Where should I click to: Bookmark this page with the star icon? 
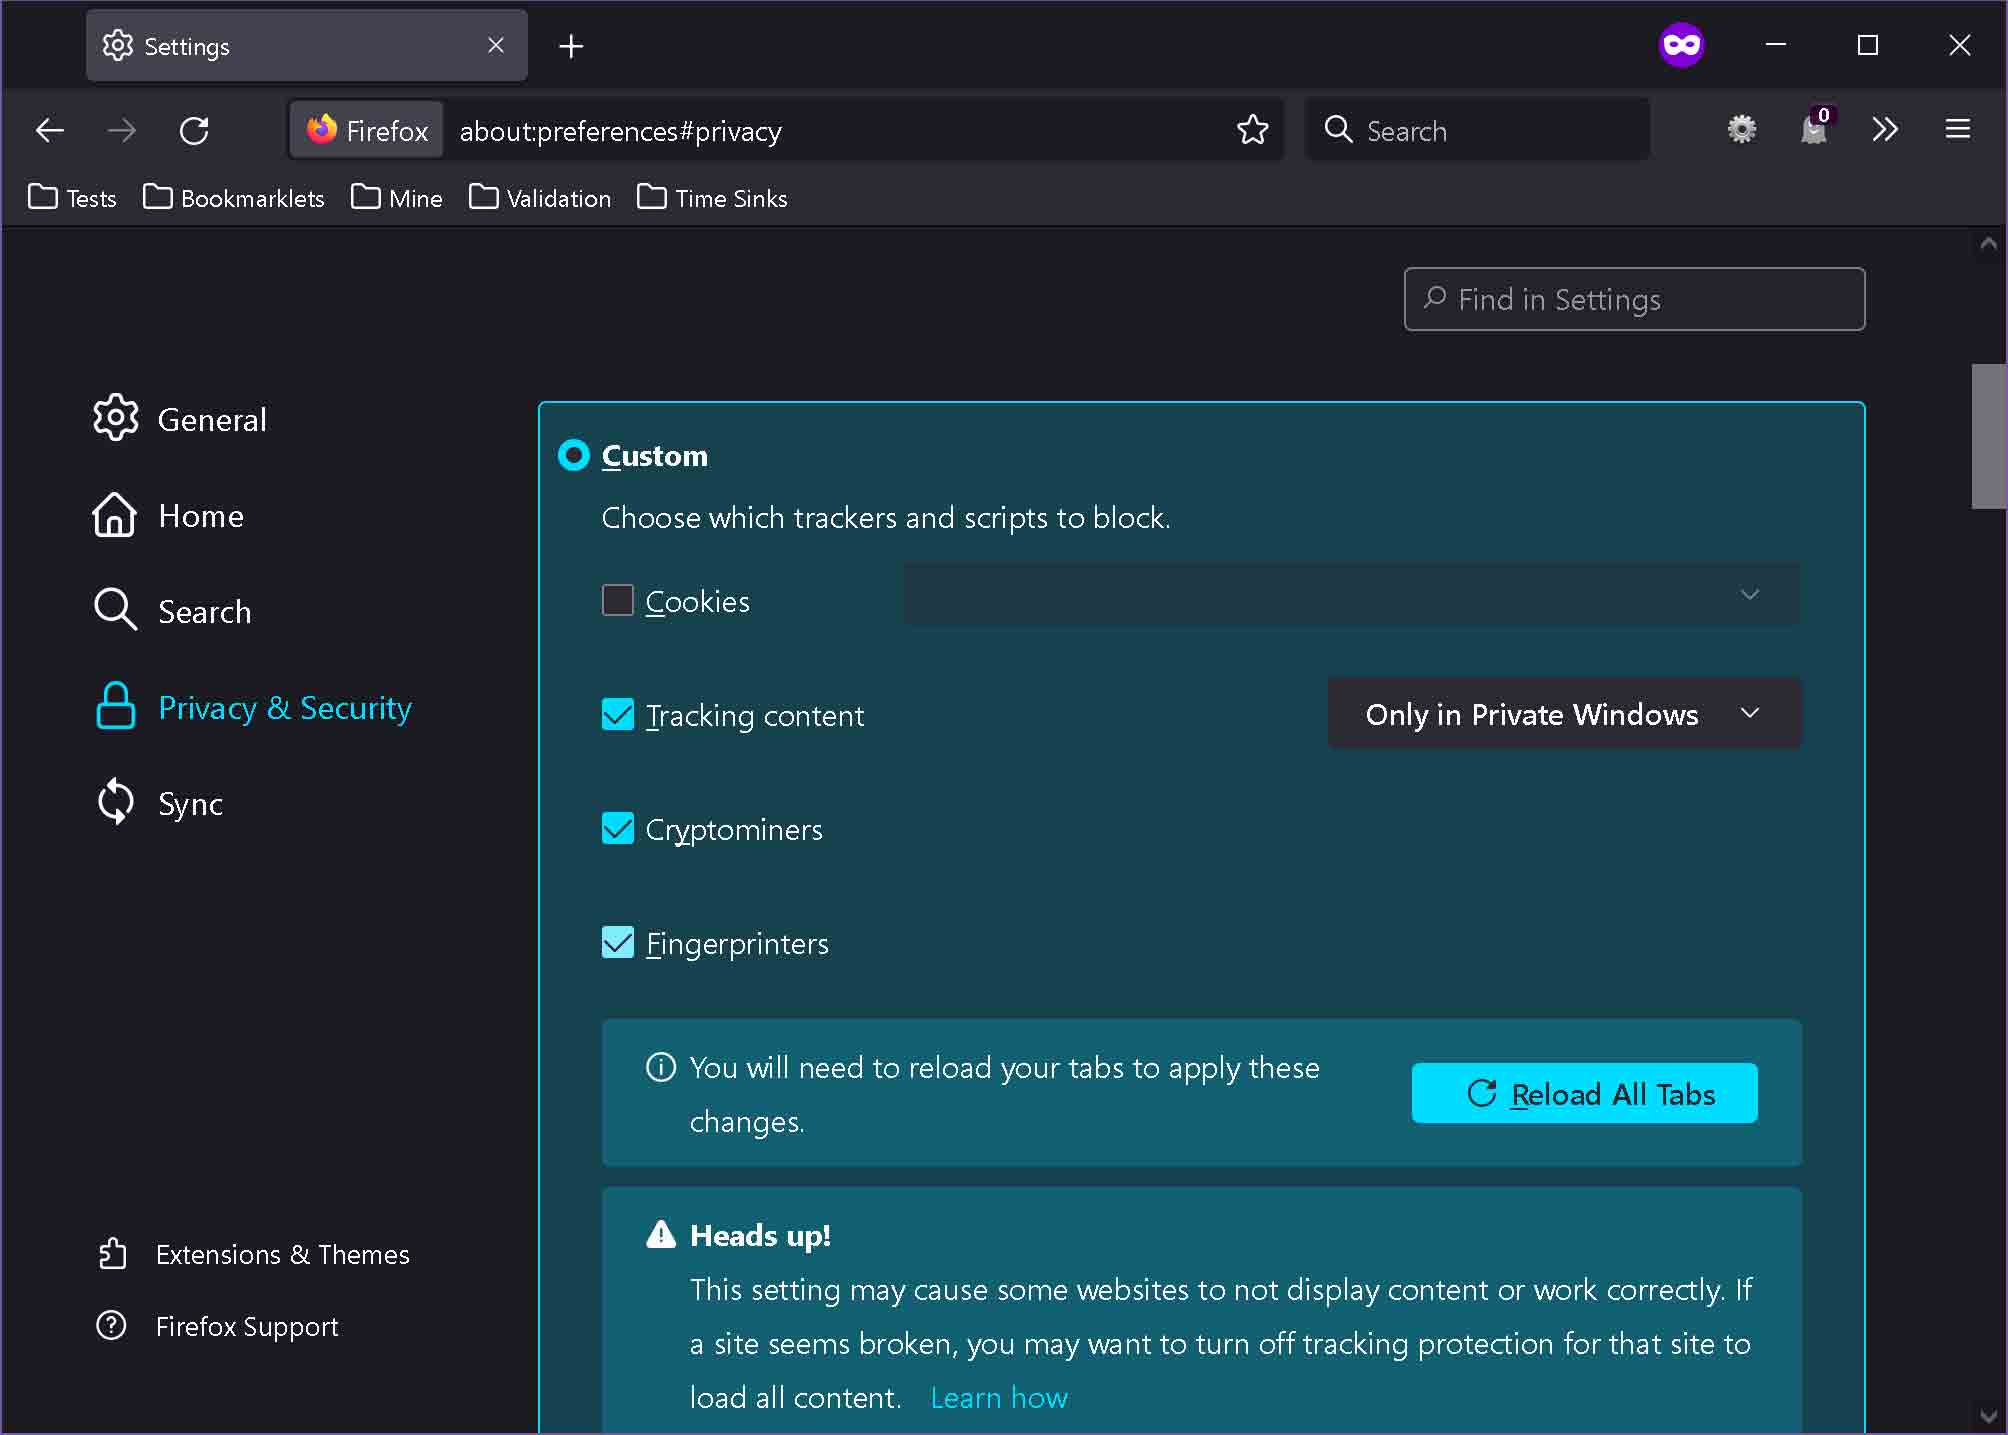pyautogui.click(x=1252, y=130)
